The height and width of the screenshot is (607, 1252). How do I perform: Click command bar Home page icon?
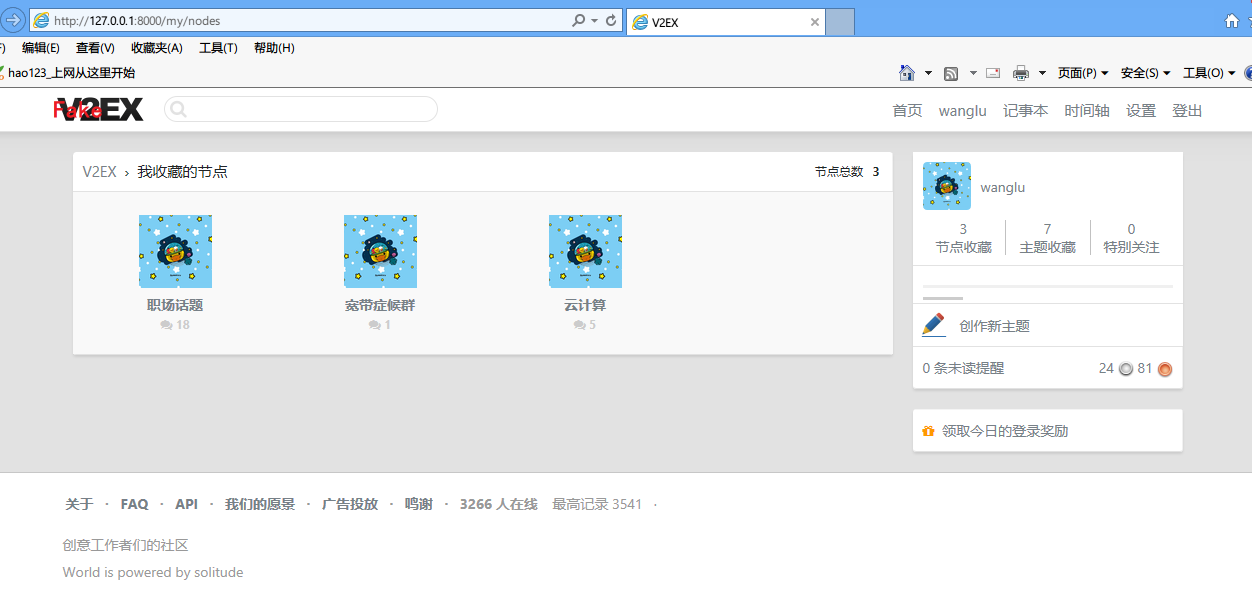(x=907, y=73)
